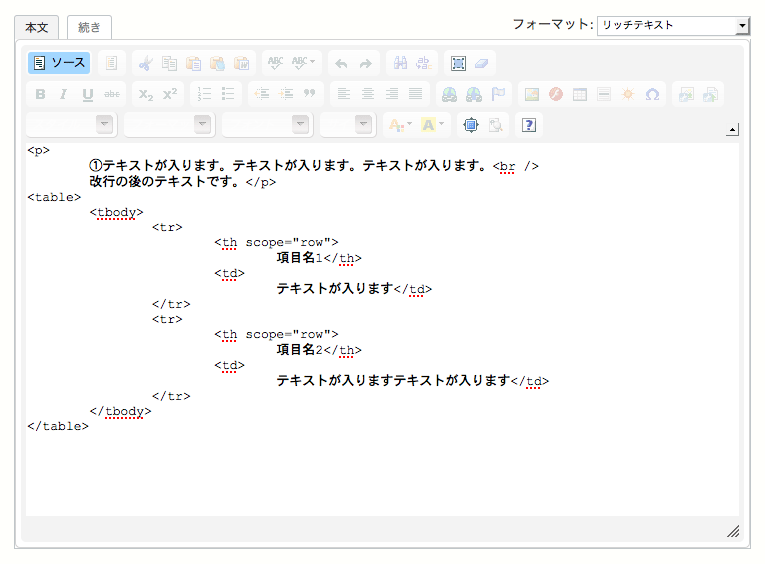
Task: Click the Insert Table icon
Action: click(580, 94)
